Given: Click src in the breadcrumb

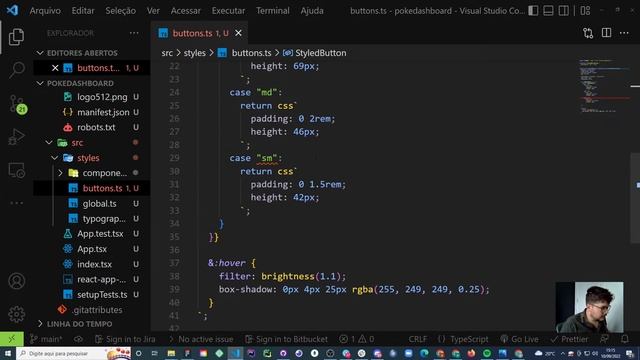Looking at the screenshot, I should pos(167,53).
